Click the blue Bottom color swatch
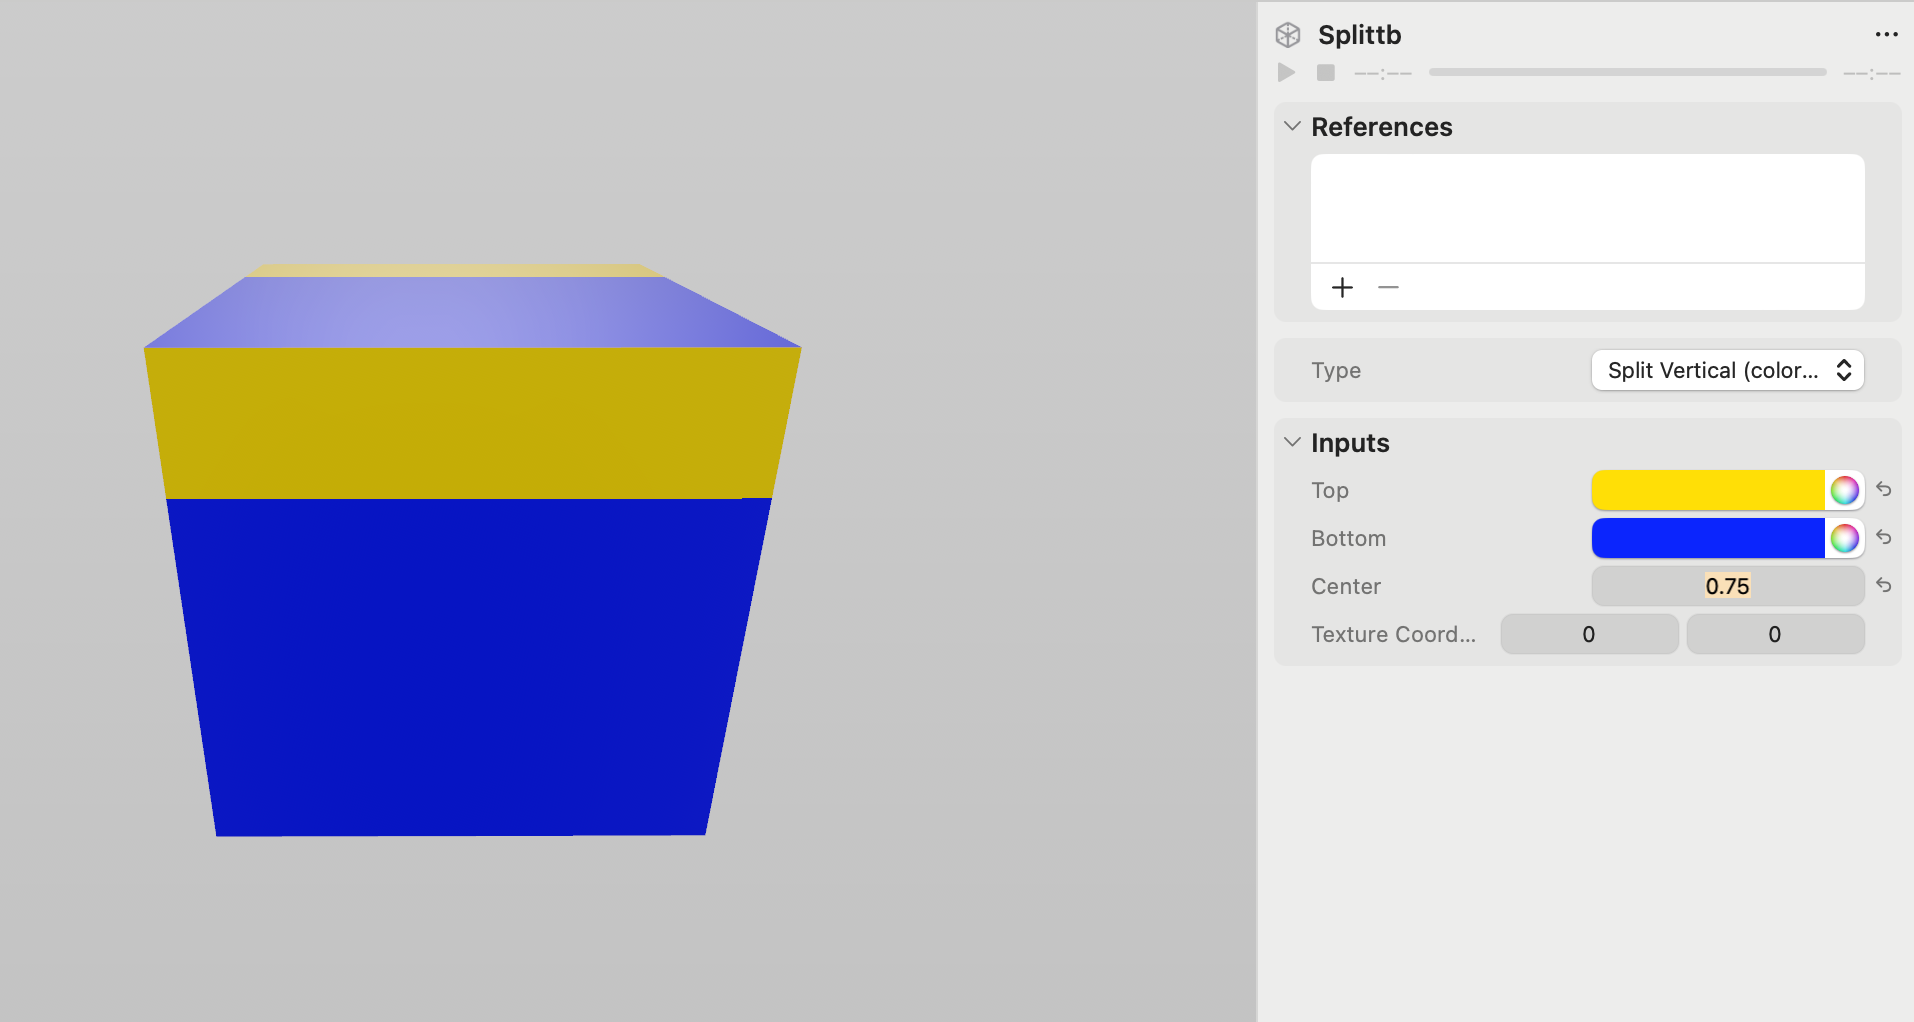1914x1022 pixels. 1707,538
